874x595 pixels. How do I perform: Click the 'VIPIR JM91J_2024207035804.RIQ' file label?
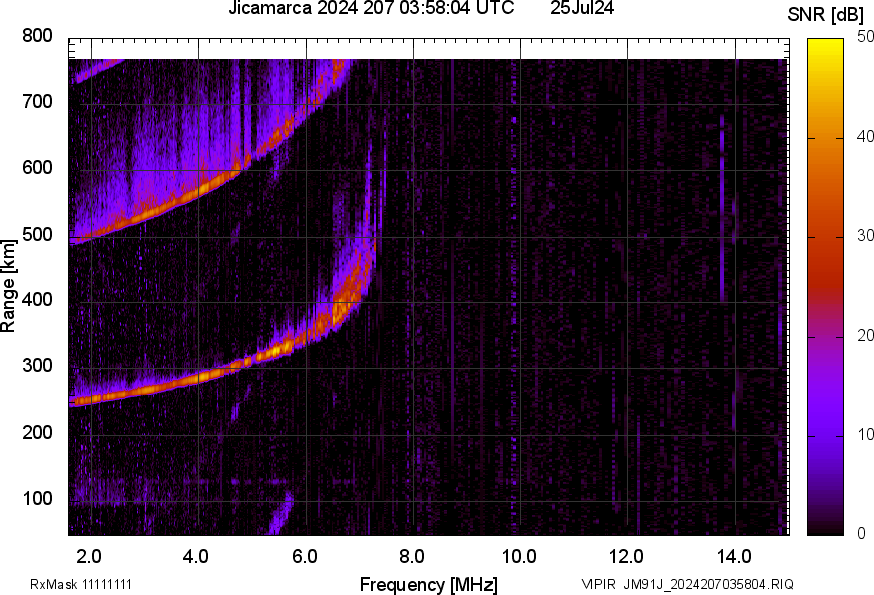coord(688,584)
